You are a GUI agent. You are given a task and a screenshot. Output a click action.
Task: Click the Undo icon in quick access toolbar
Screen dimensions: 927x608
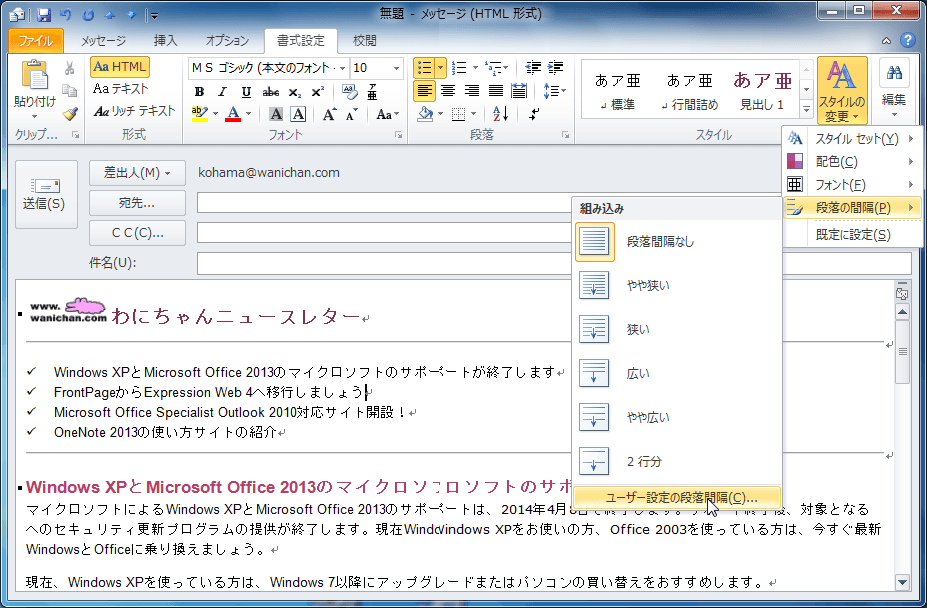[66, 14]
